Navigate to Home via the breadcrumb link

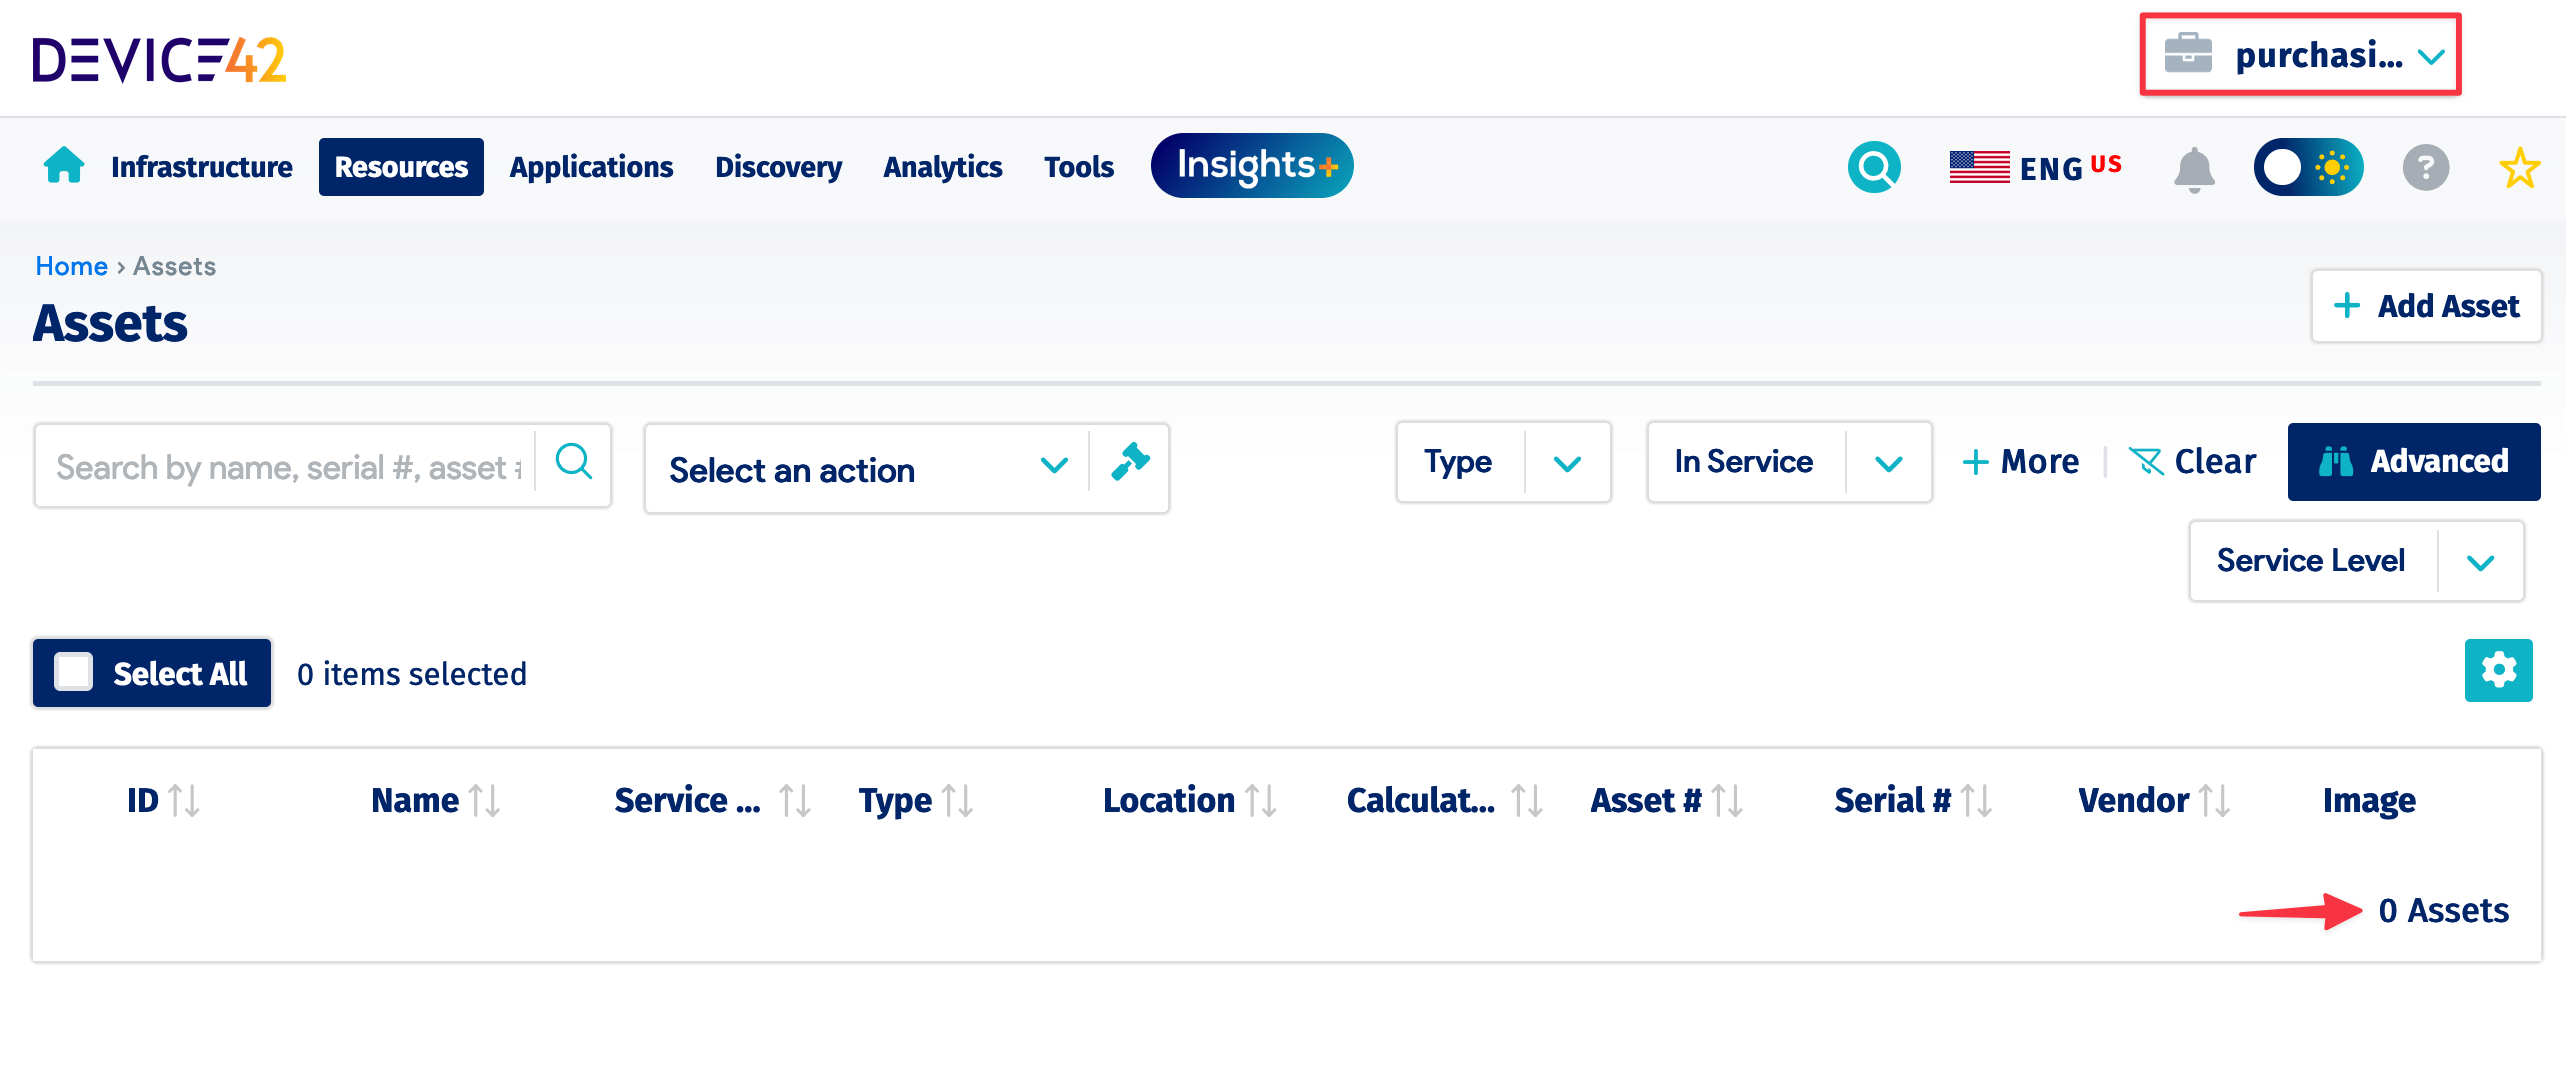(x=71, y=265)
